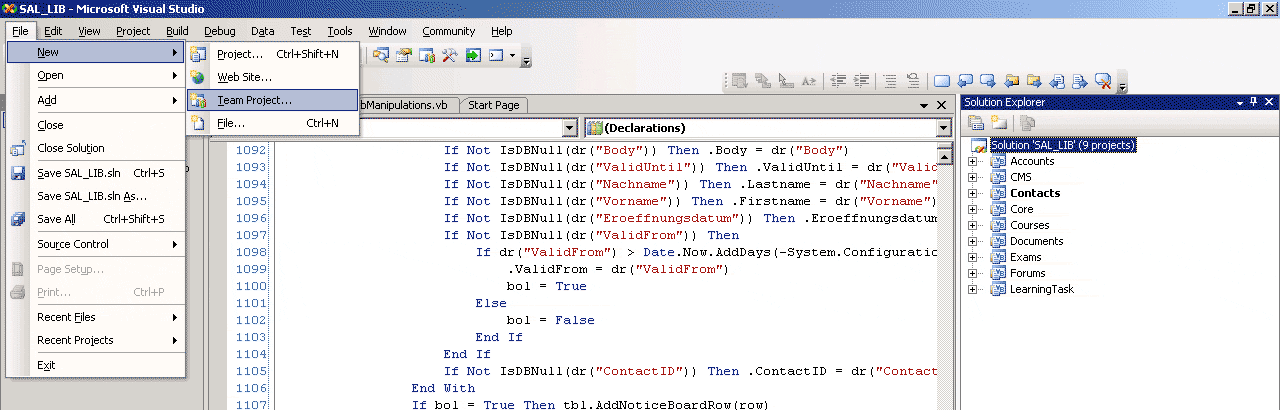The image size is (1280, 410).
Task: Click the Command Window toolbar icon
Action: pos(496,55)
